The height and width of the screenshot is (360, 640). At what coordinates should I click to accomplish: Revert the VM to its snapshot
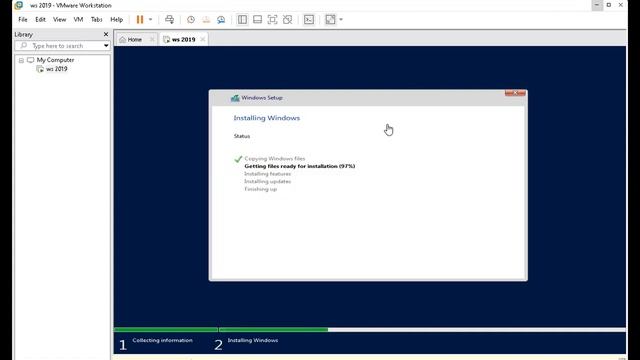tap(206, 19)
